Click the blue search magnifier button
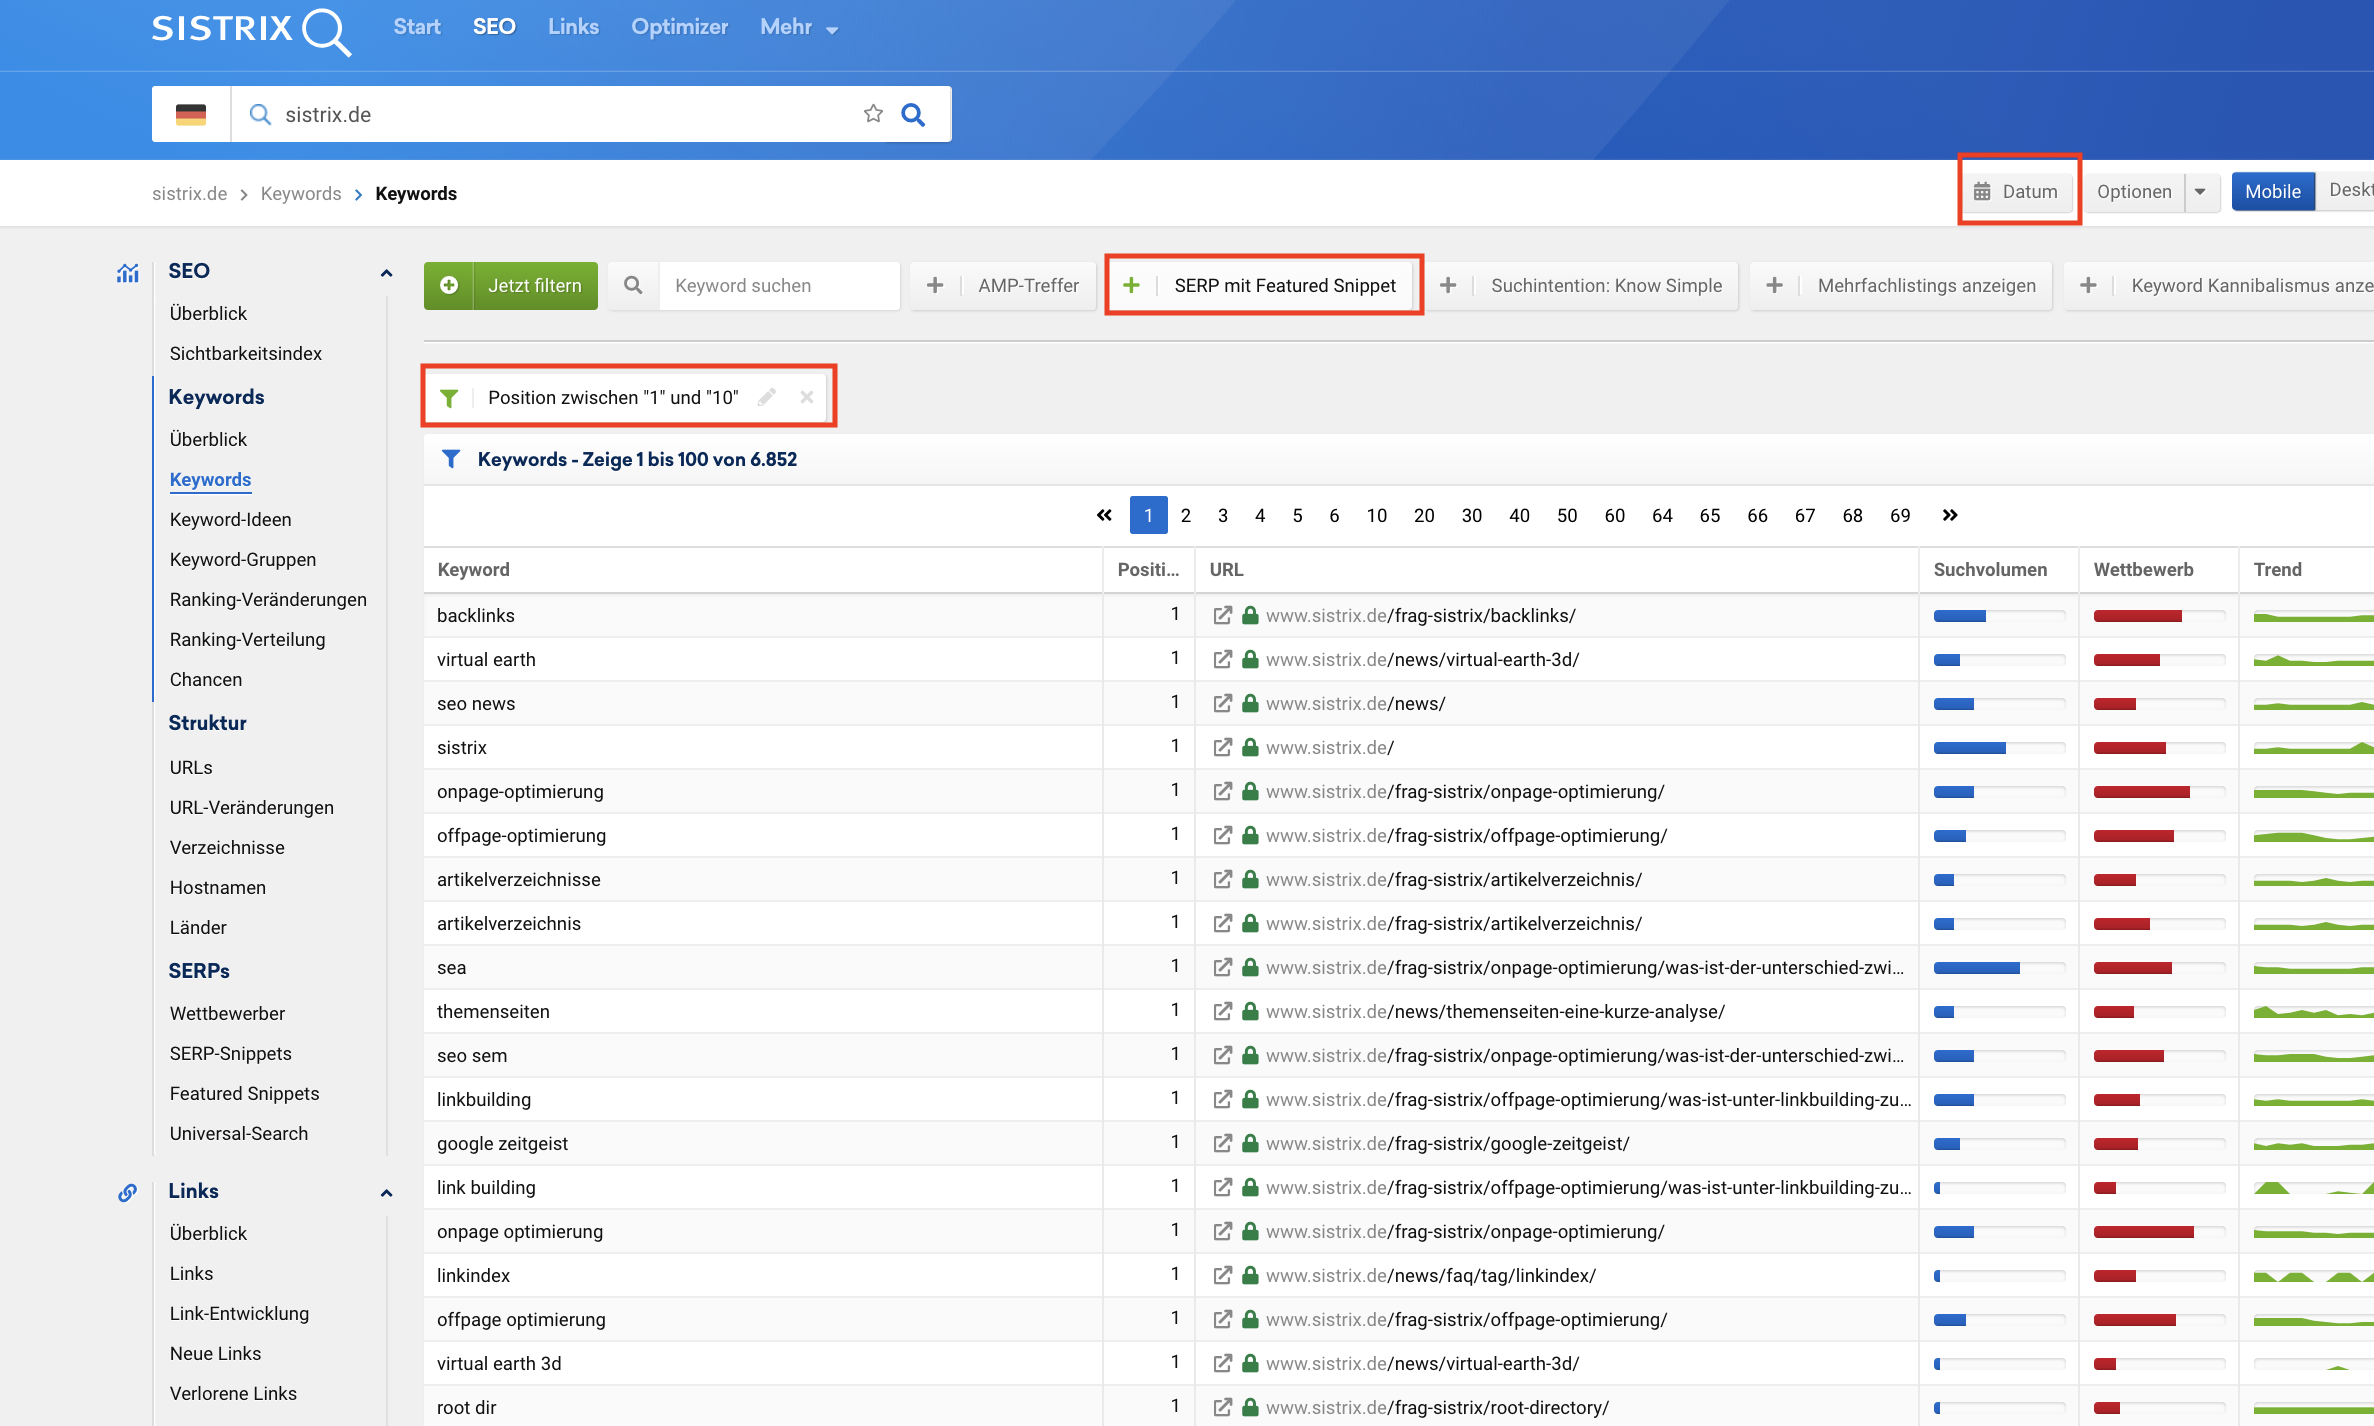Viewport: 2374px width, 1426px height. click(913, 114)
